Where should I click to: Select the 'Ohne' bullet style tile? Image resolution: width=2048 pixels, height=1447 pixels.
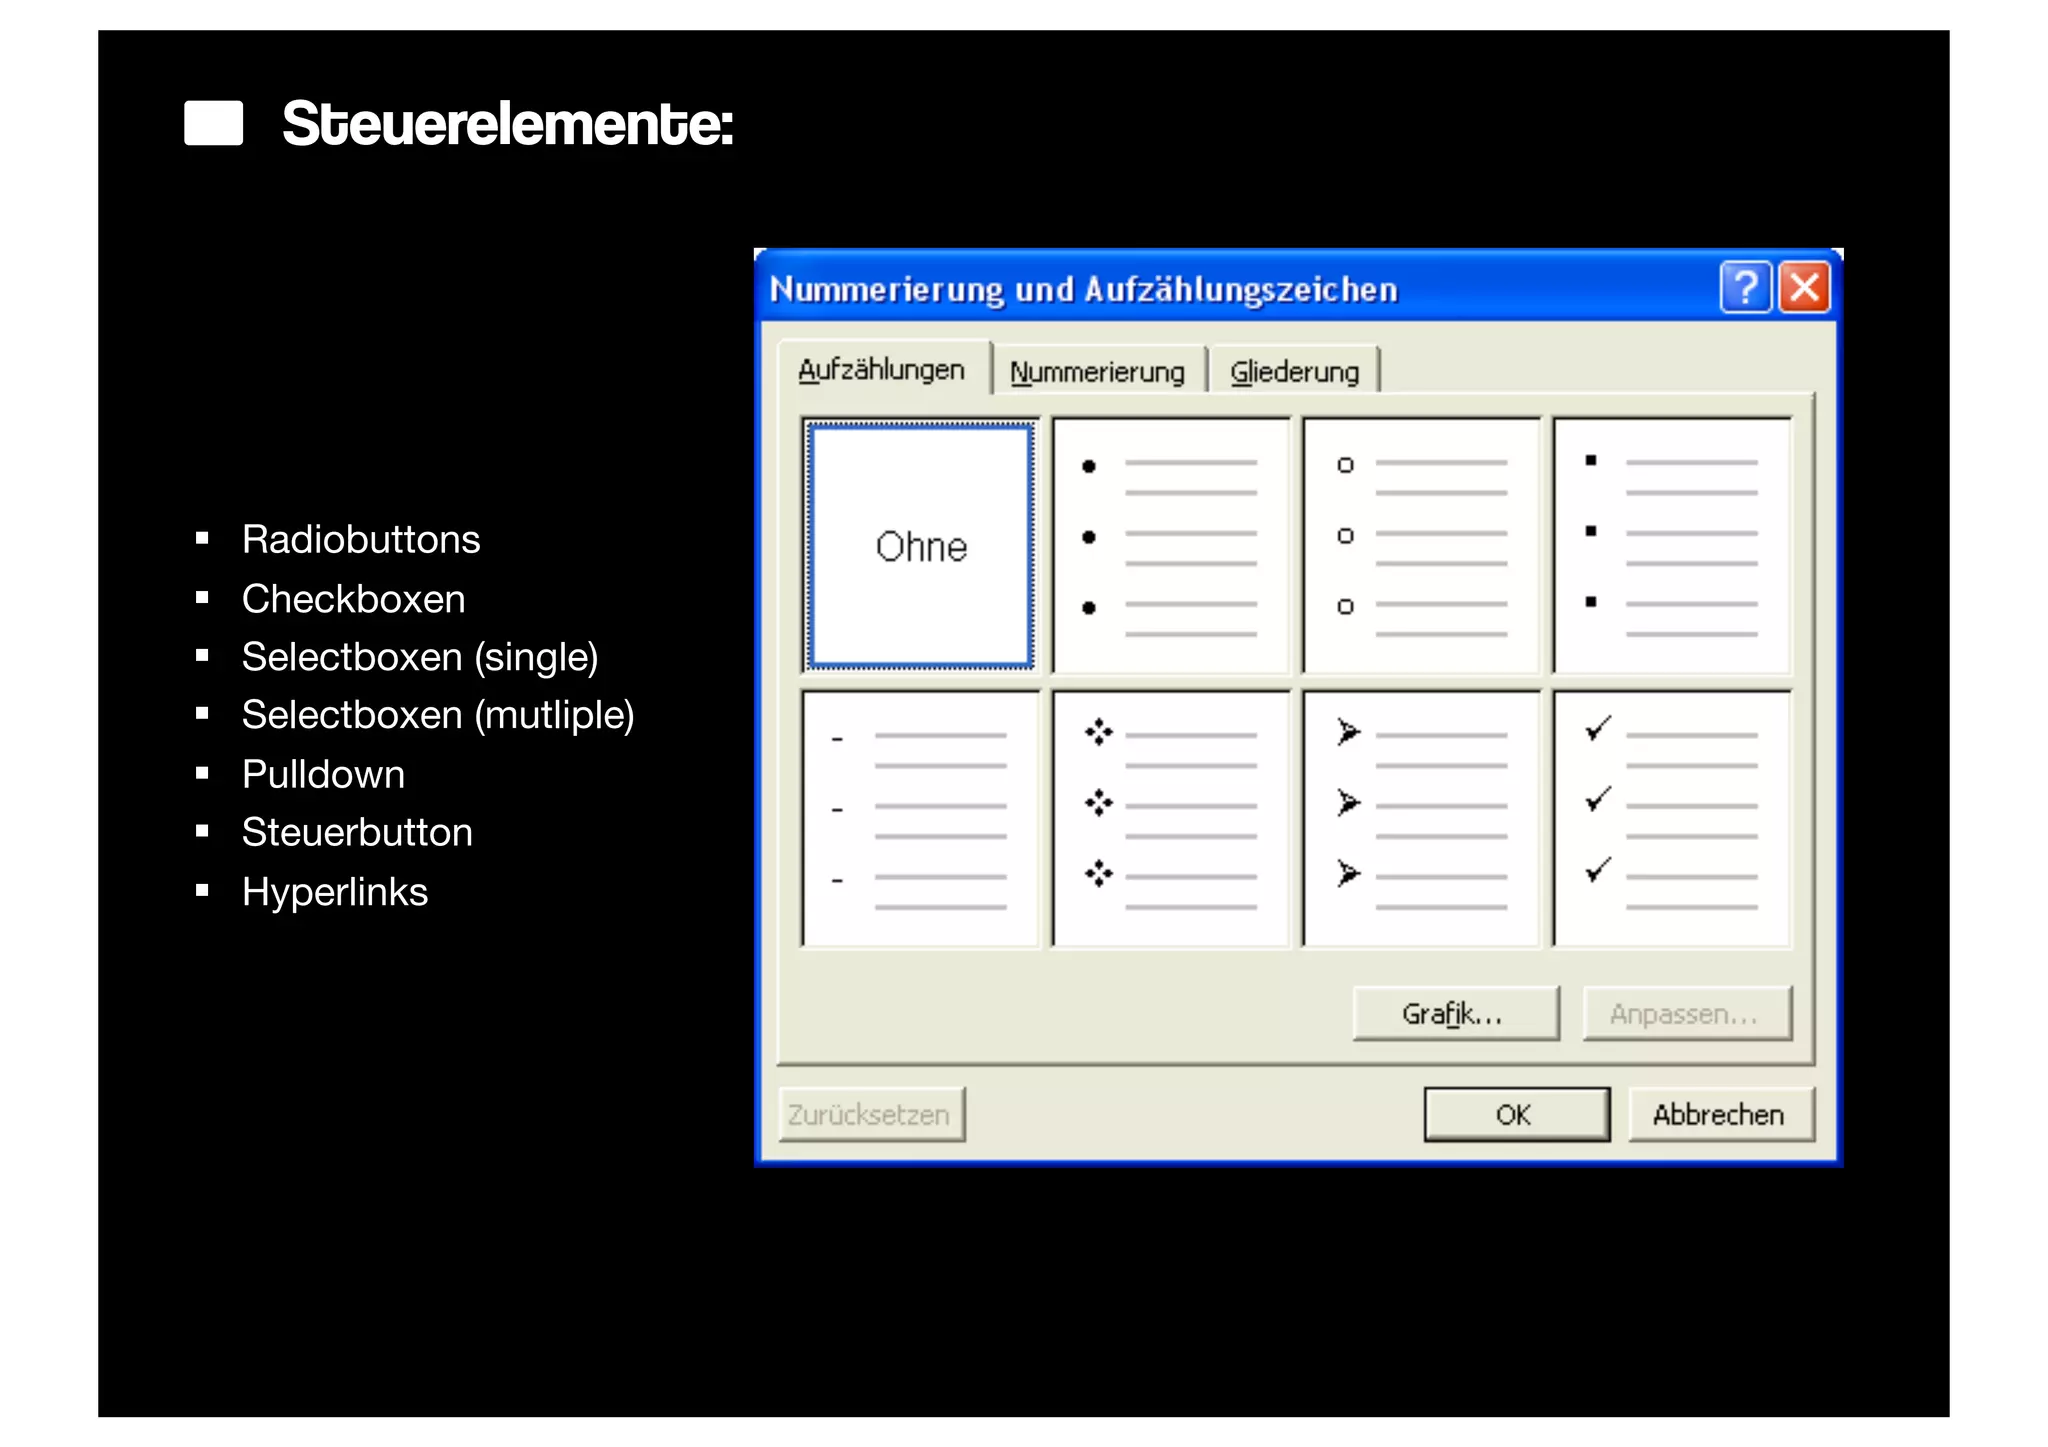[x=920, y=546]
